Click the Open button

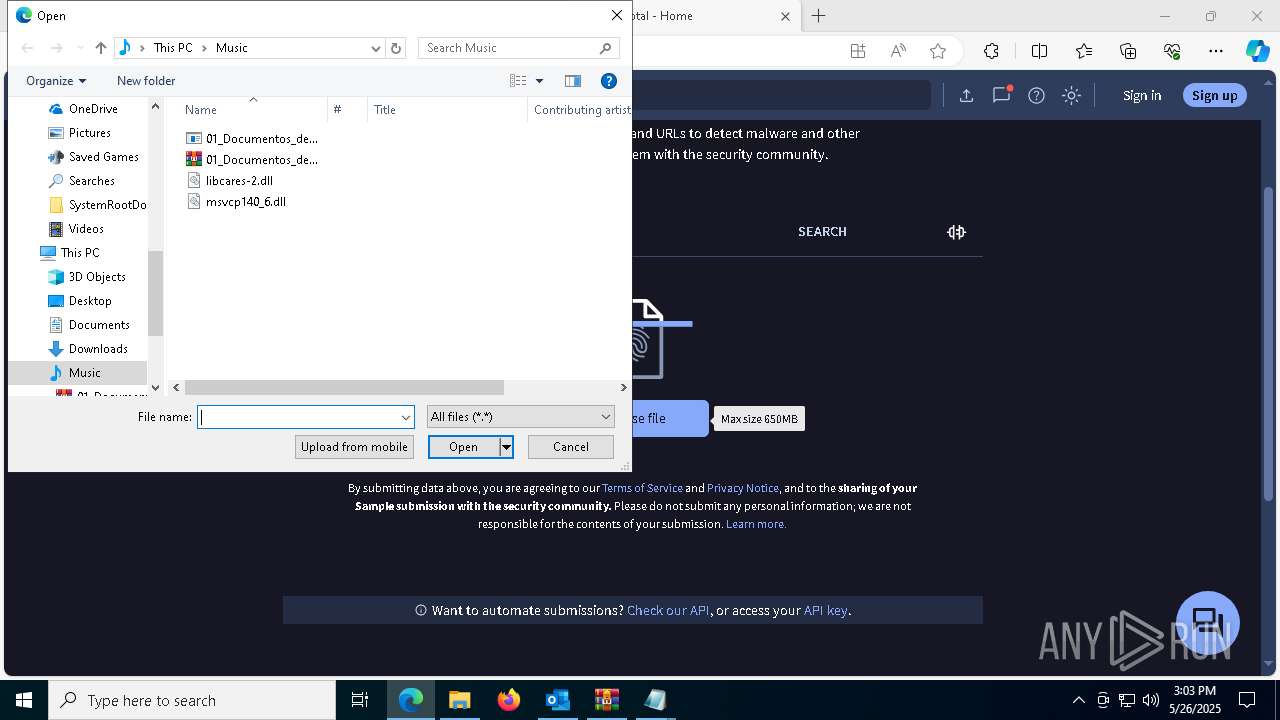click(x=463, y=447)
